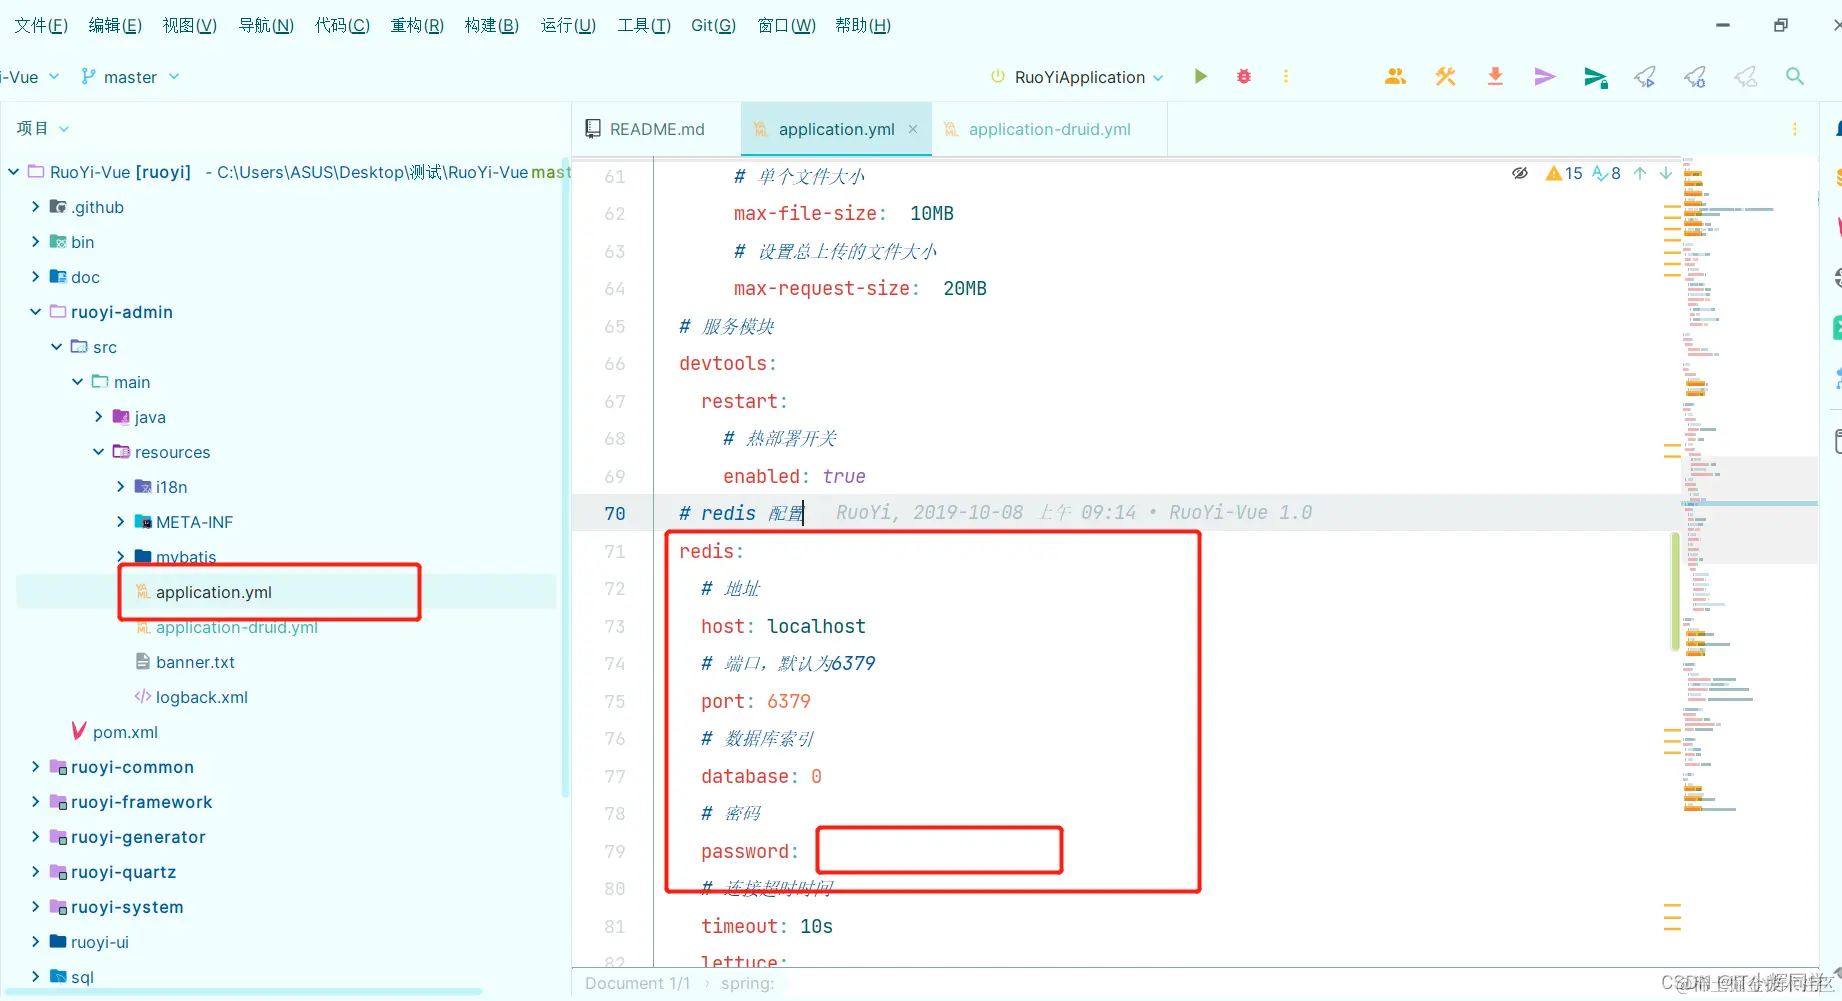Expand the java folder chevron
Screen dimensions: 1842x1001
[99, 417]
